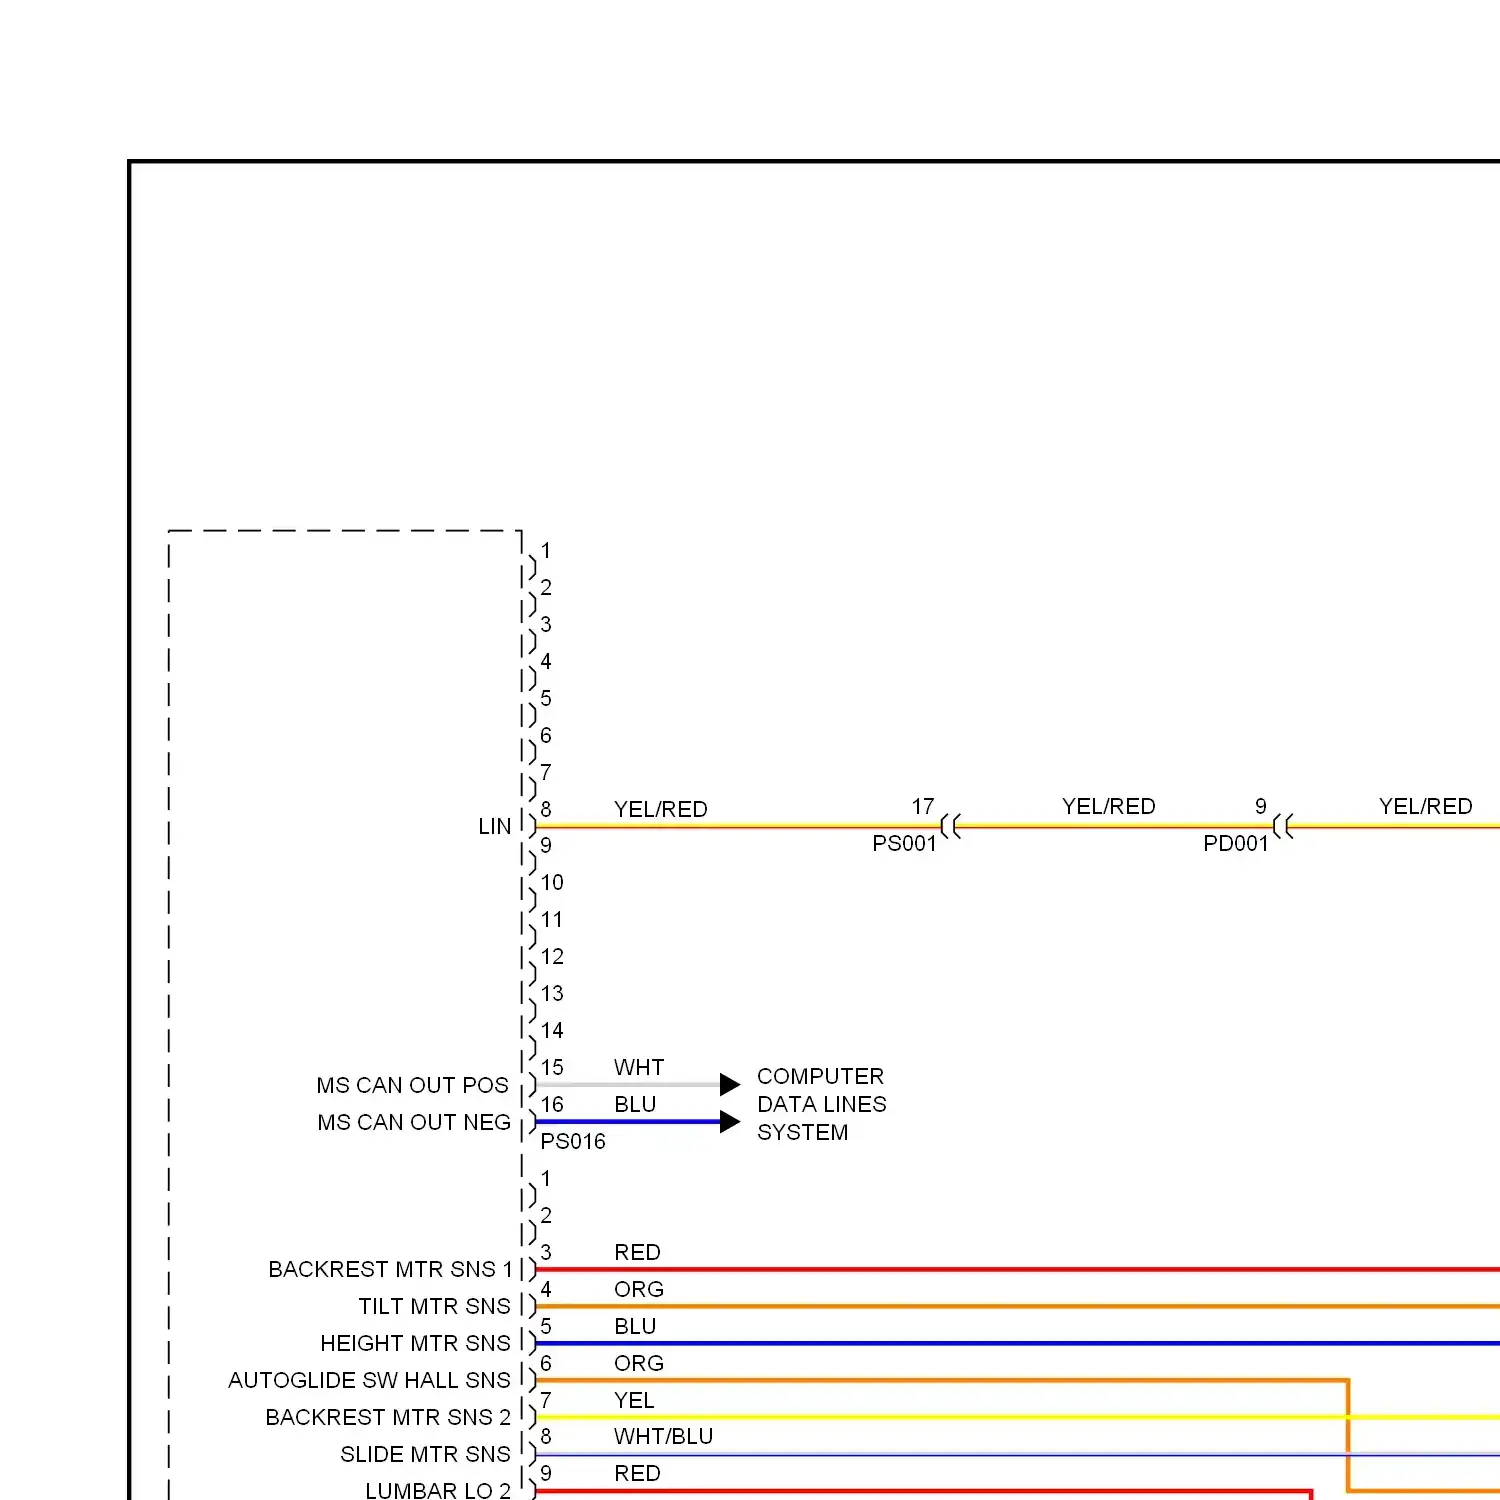Click the RED label on BACKREST MTR SNS 1 wire

pos(637,1252)
